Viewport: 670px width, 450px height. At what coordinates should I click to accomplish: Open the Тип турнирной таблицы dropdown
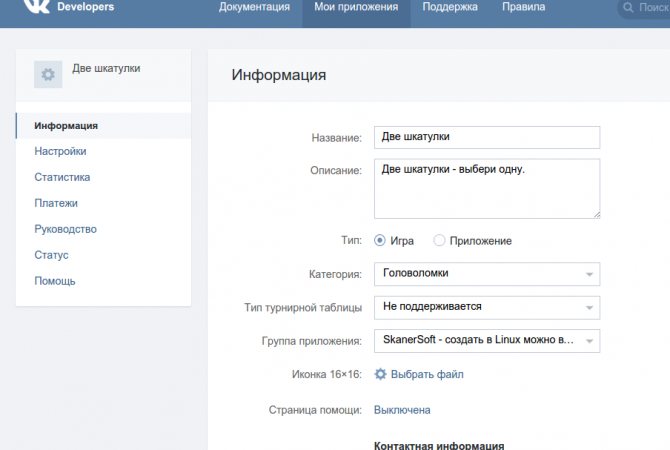pos(487,308)
